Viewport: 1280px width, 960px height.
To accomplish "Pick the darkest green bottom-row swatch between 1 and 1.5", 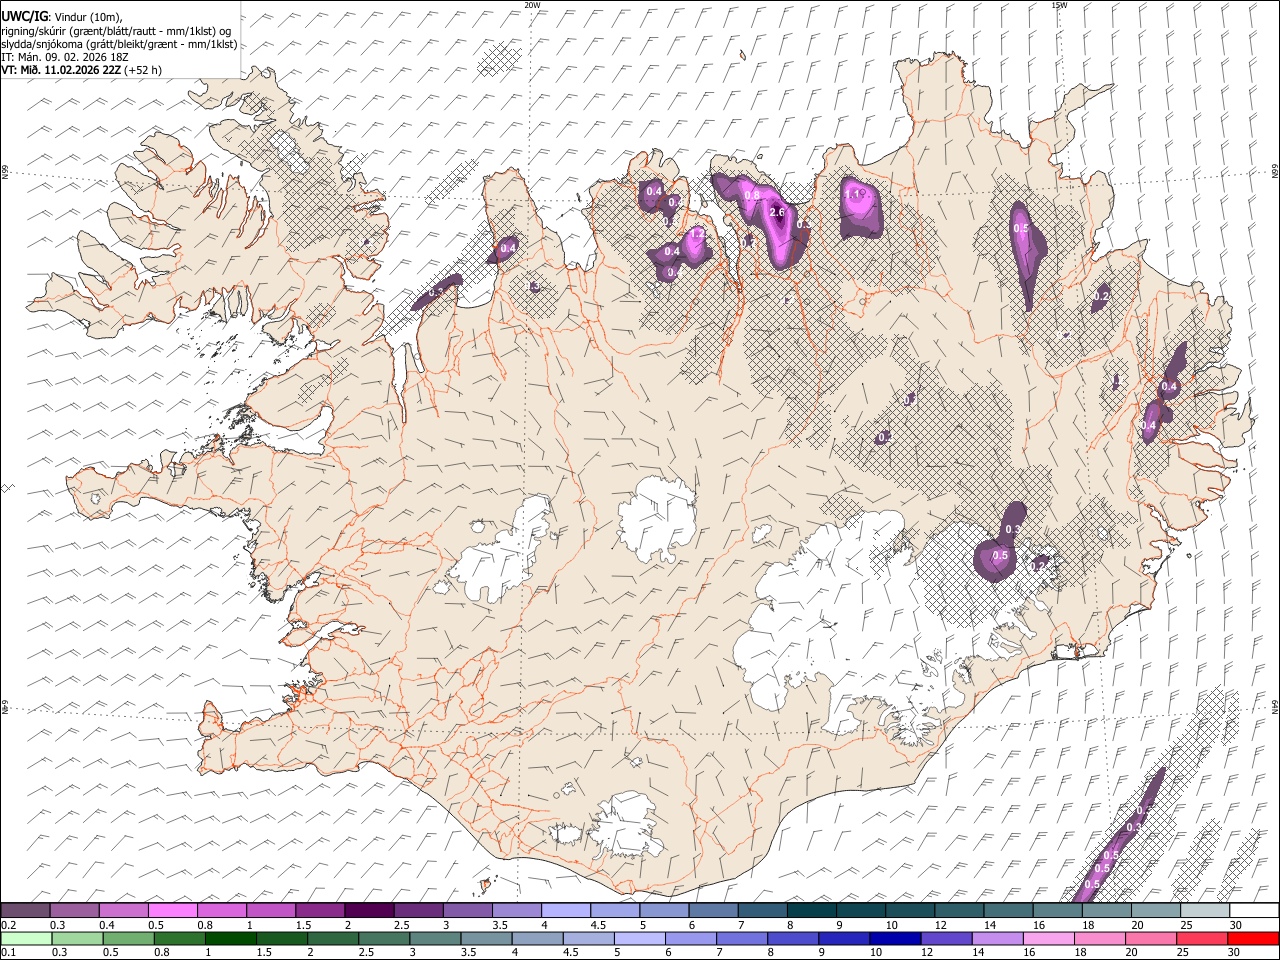I will (229, 939).
